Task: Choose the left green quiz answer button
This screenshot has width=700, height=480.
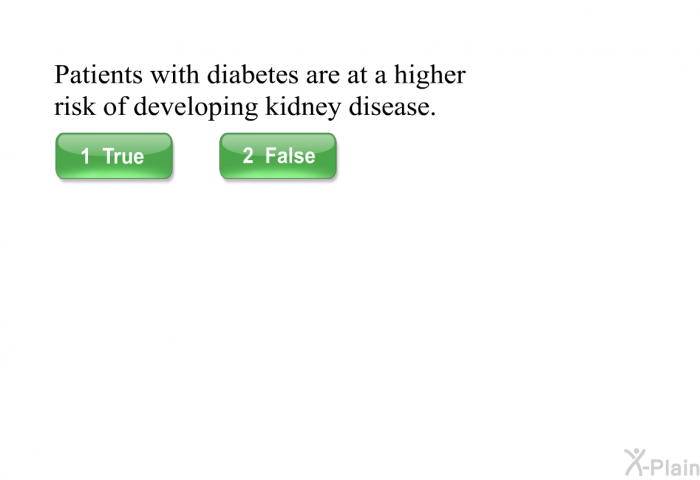Action: click(114, 156)
